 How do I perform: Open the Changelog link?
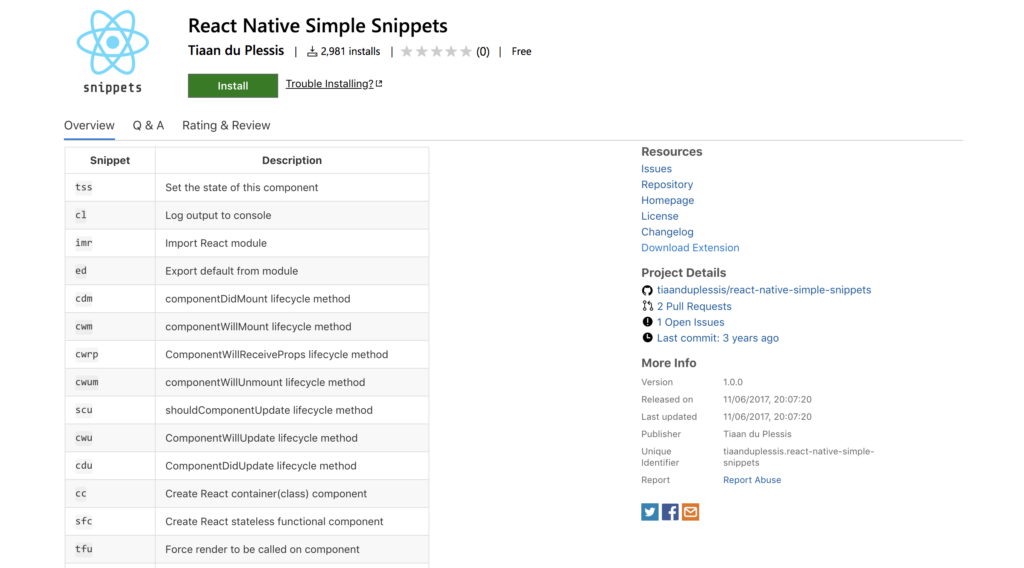tap(667, 232)
